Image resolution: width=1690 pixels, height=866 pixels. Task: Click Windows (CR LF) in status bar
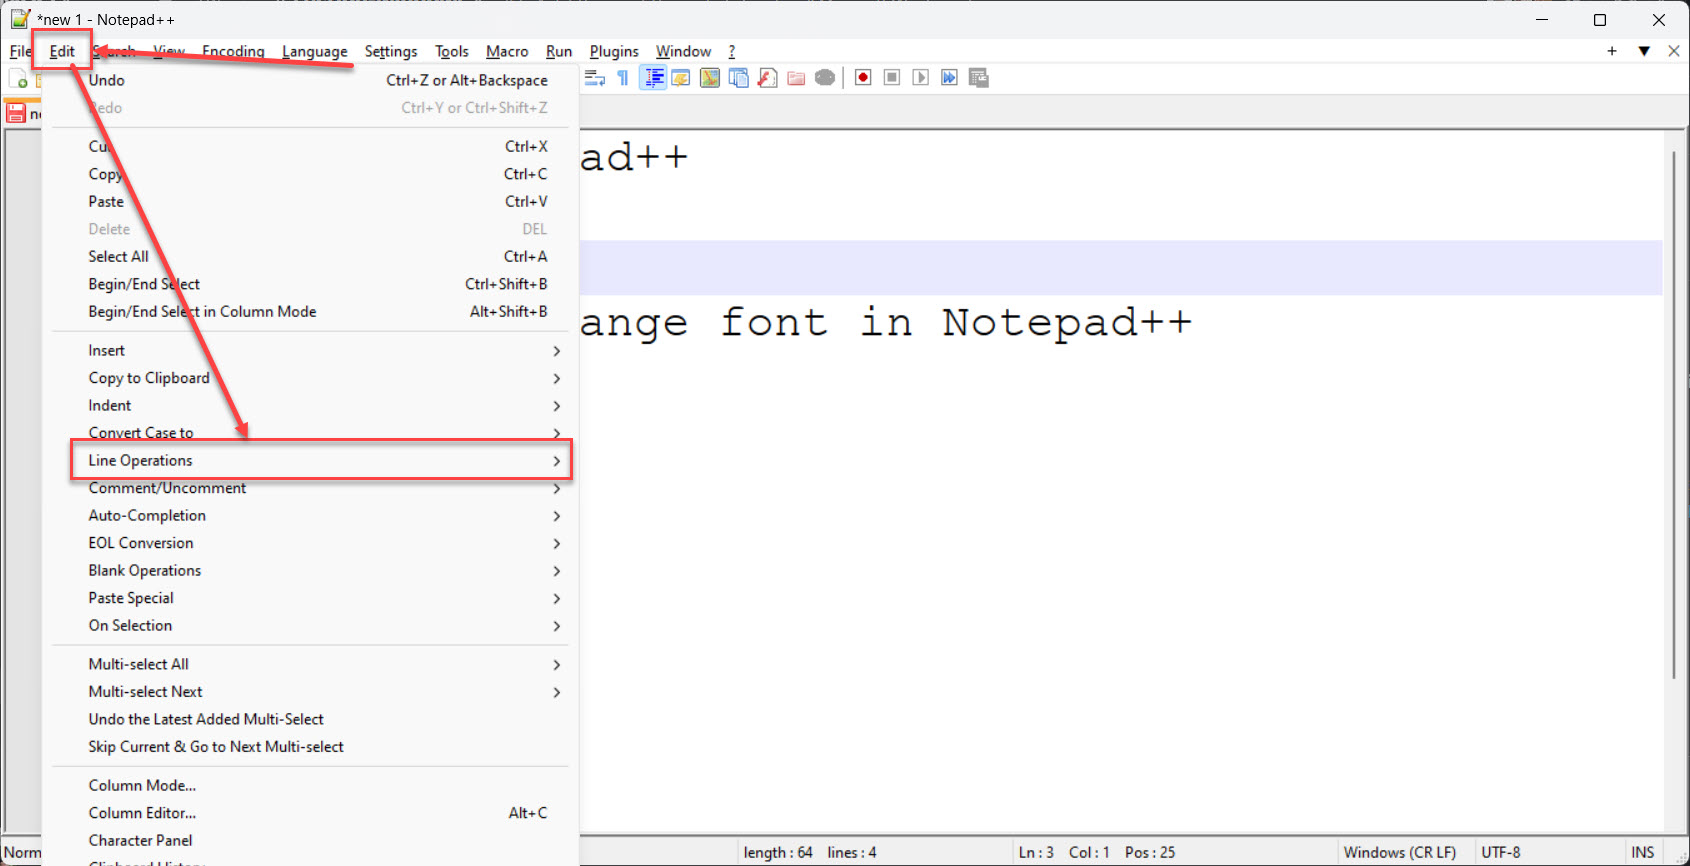pyautogui.click(x=1400, y=852)
